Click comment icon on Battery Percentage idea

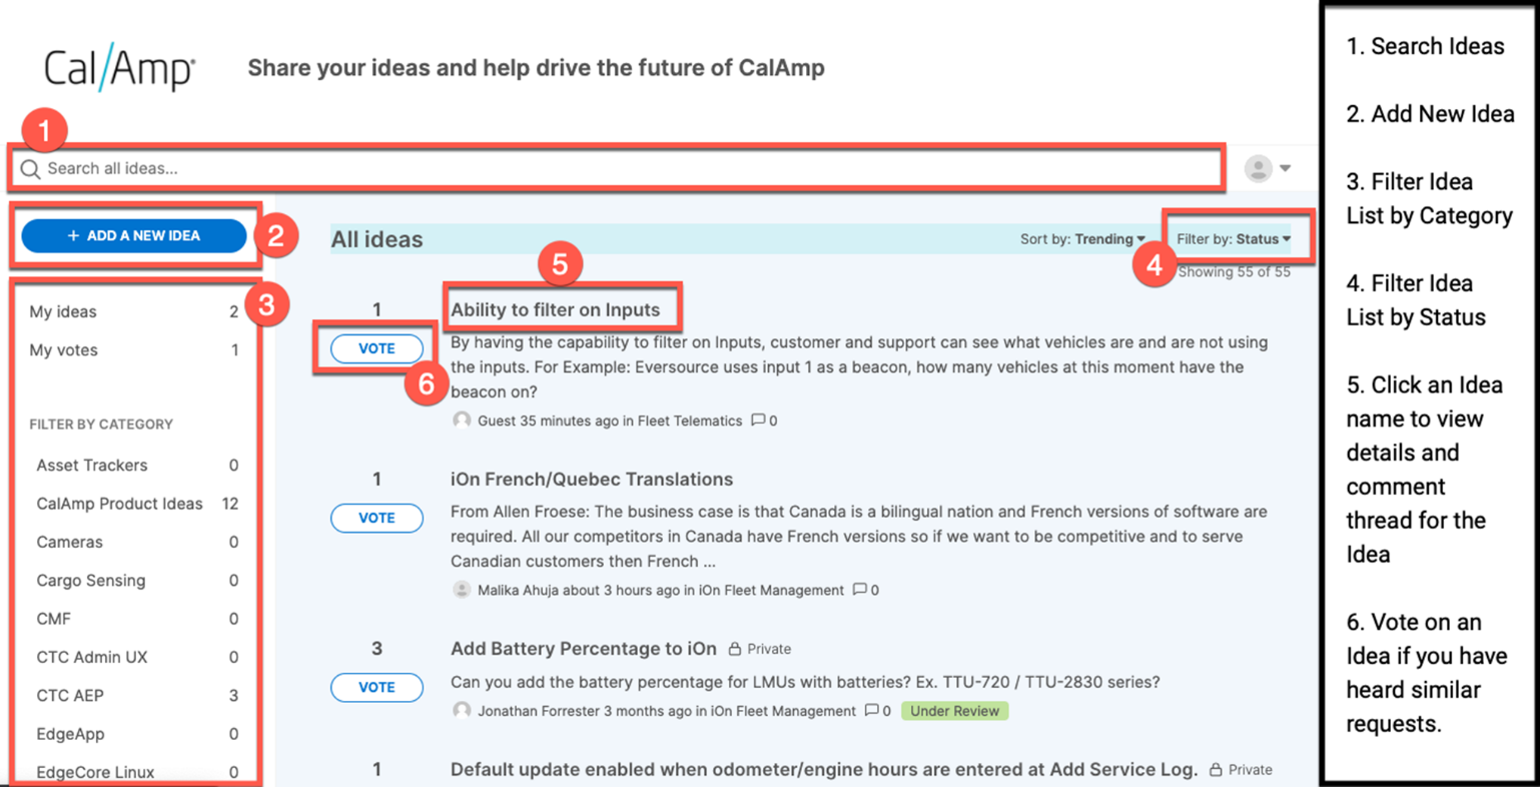[x=871, y=711]
